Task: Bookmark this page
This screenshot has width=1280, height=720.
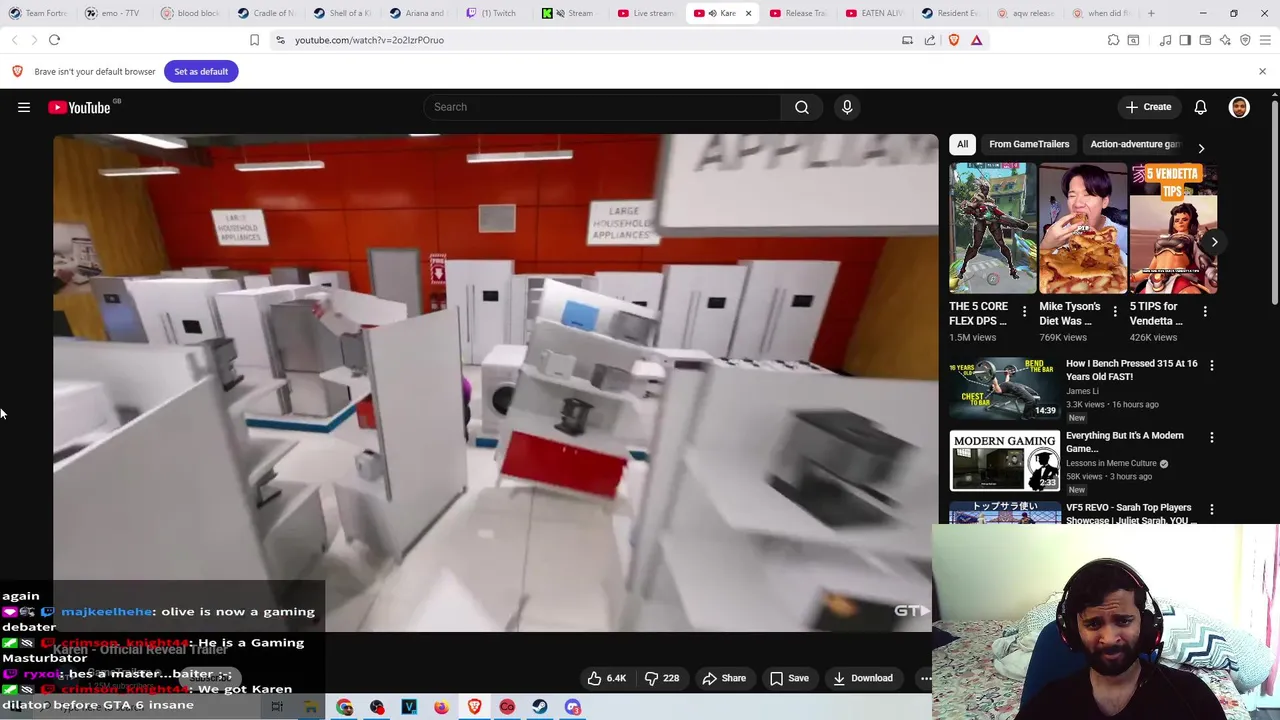Action: [254, 40]
